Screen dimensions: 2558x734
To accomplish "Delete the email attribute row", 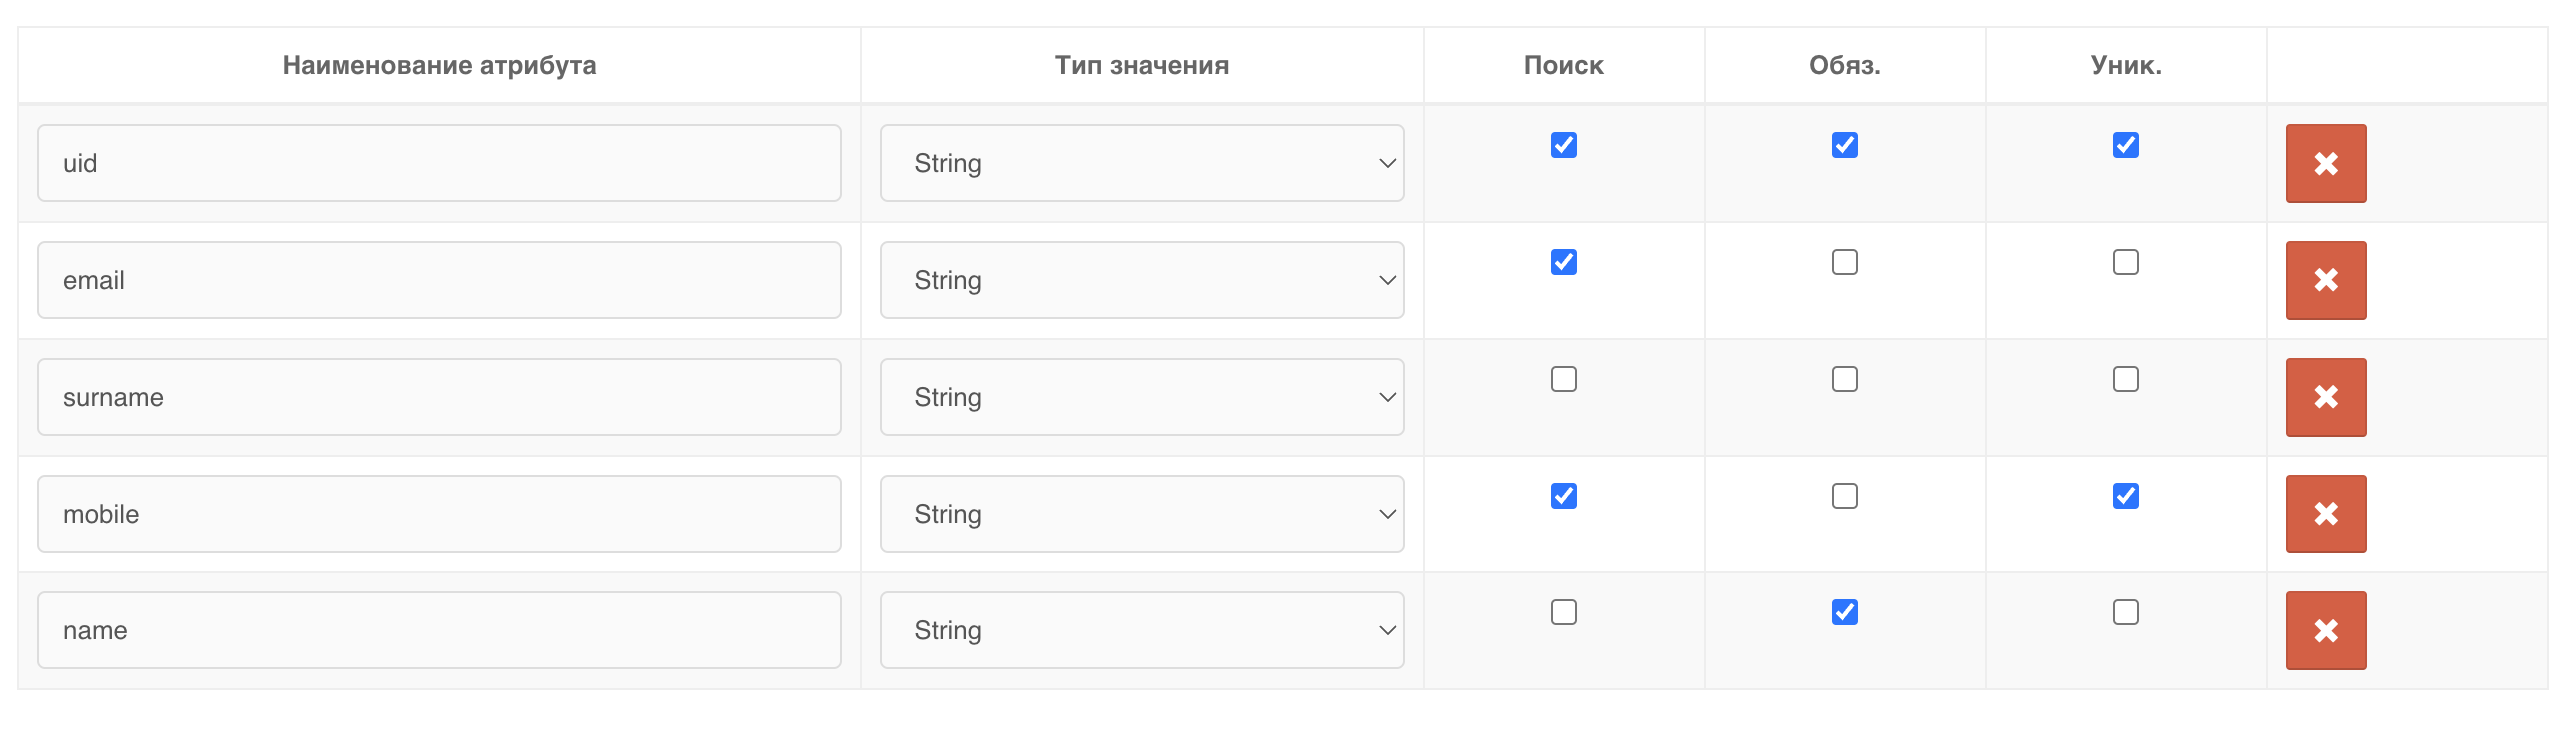I will 2324,280.
